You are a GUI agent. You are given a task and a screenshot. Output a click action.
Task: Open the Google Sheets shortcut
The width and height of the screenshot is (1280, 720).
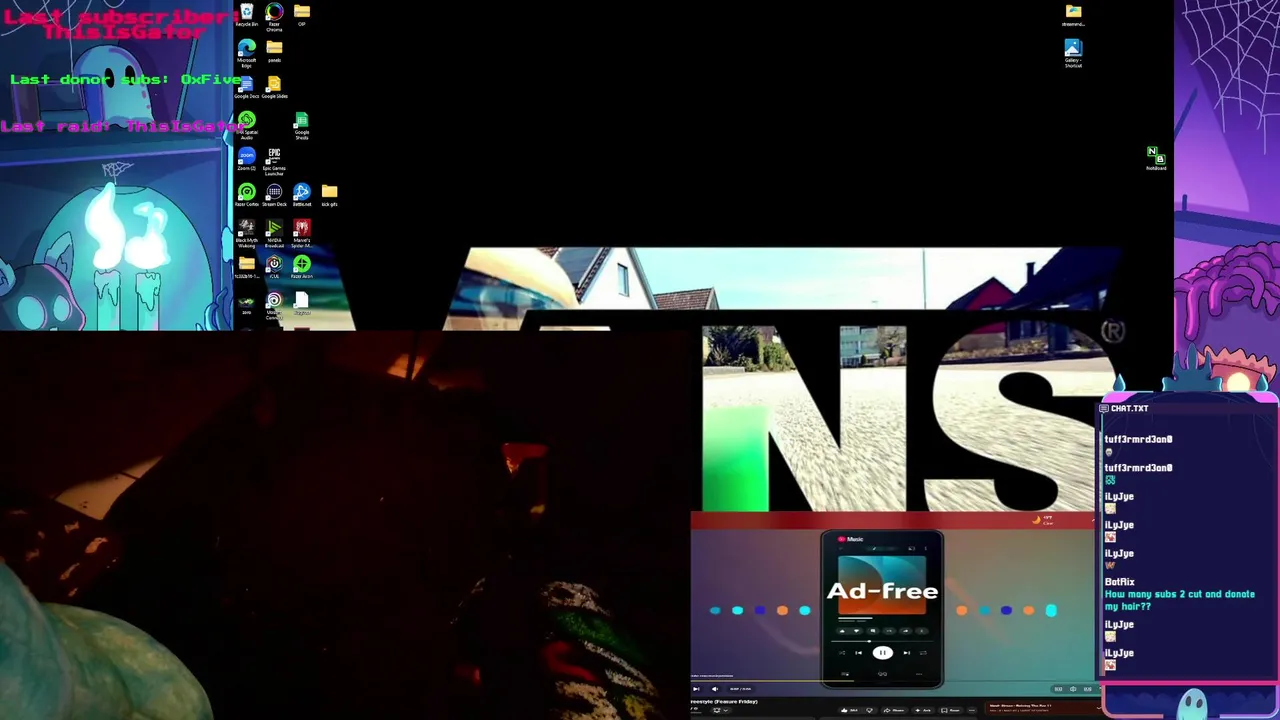(302, 125)
